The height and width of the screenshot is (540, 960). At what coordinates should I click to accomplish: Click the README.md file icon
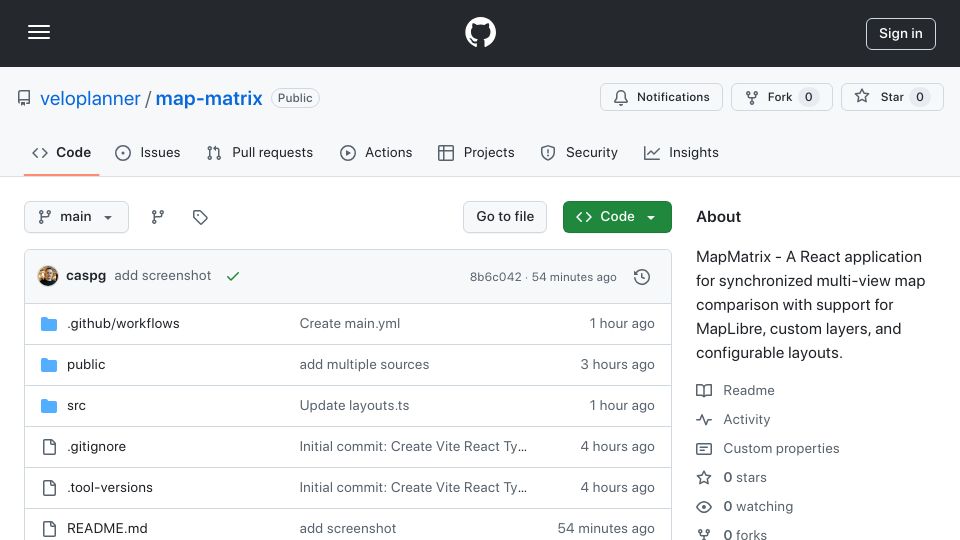click(49, 529)
